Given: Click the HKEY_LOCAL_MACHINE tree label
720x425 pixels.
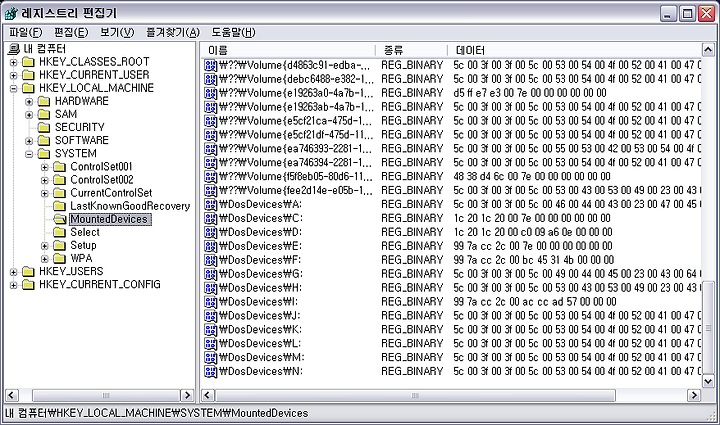Looking at the screenshot, I should [x=96, y=88].
